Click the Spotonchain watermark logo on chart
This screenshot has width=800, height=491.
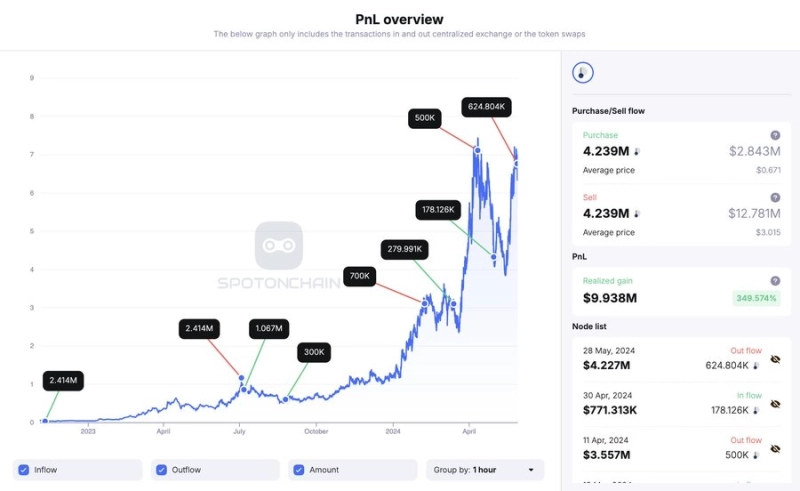278,246
